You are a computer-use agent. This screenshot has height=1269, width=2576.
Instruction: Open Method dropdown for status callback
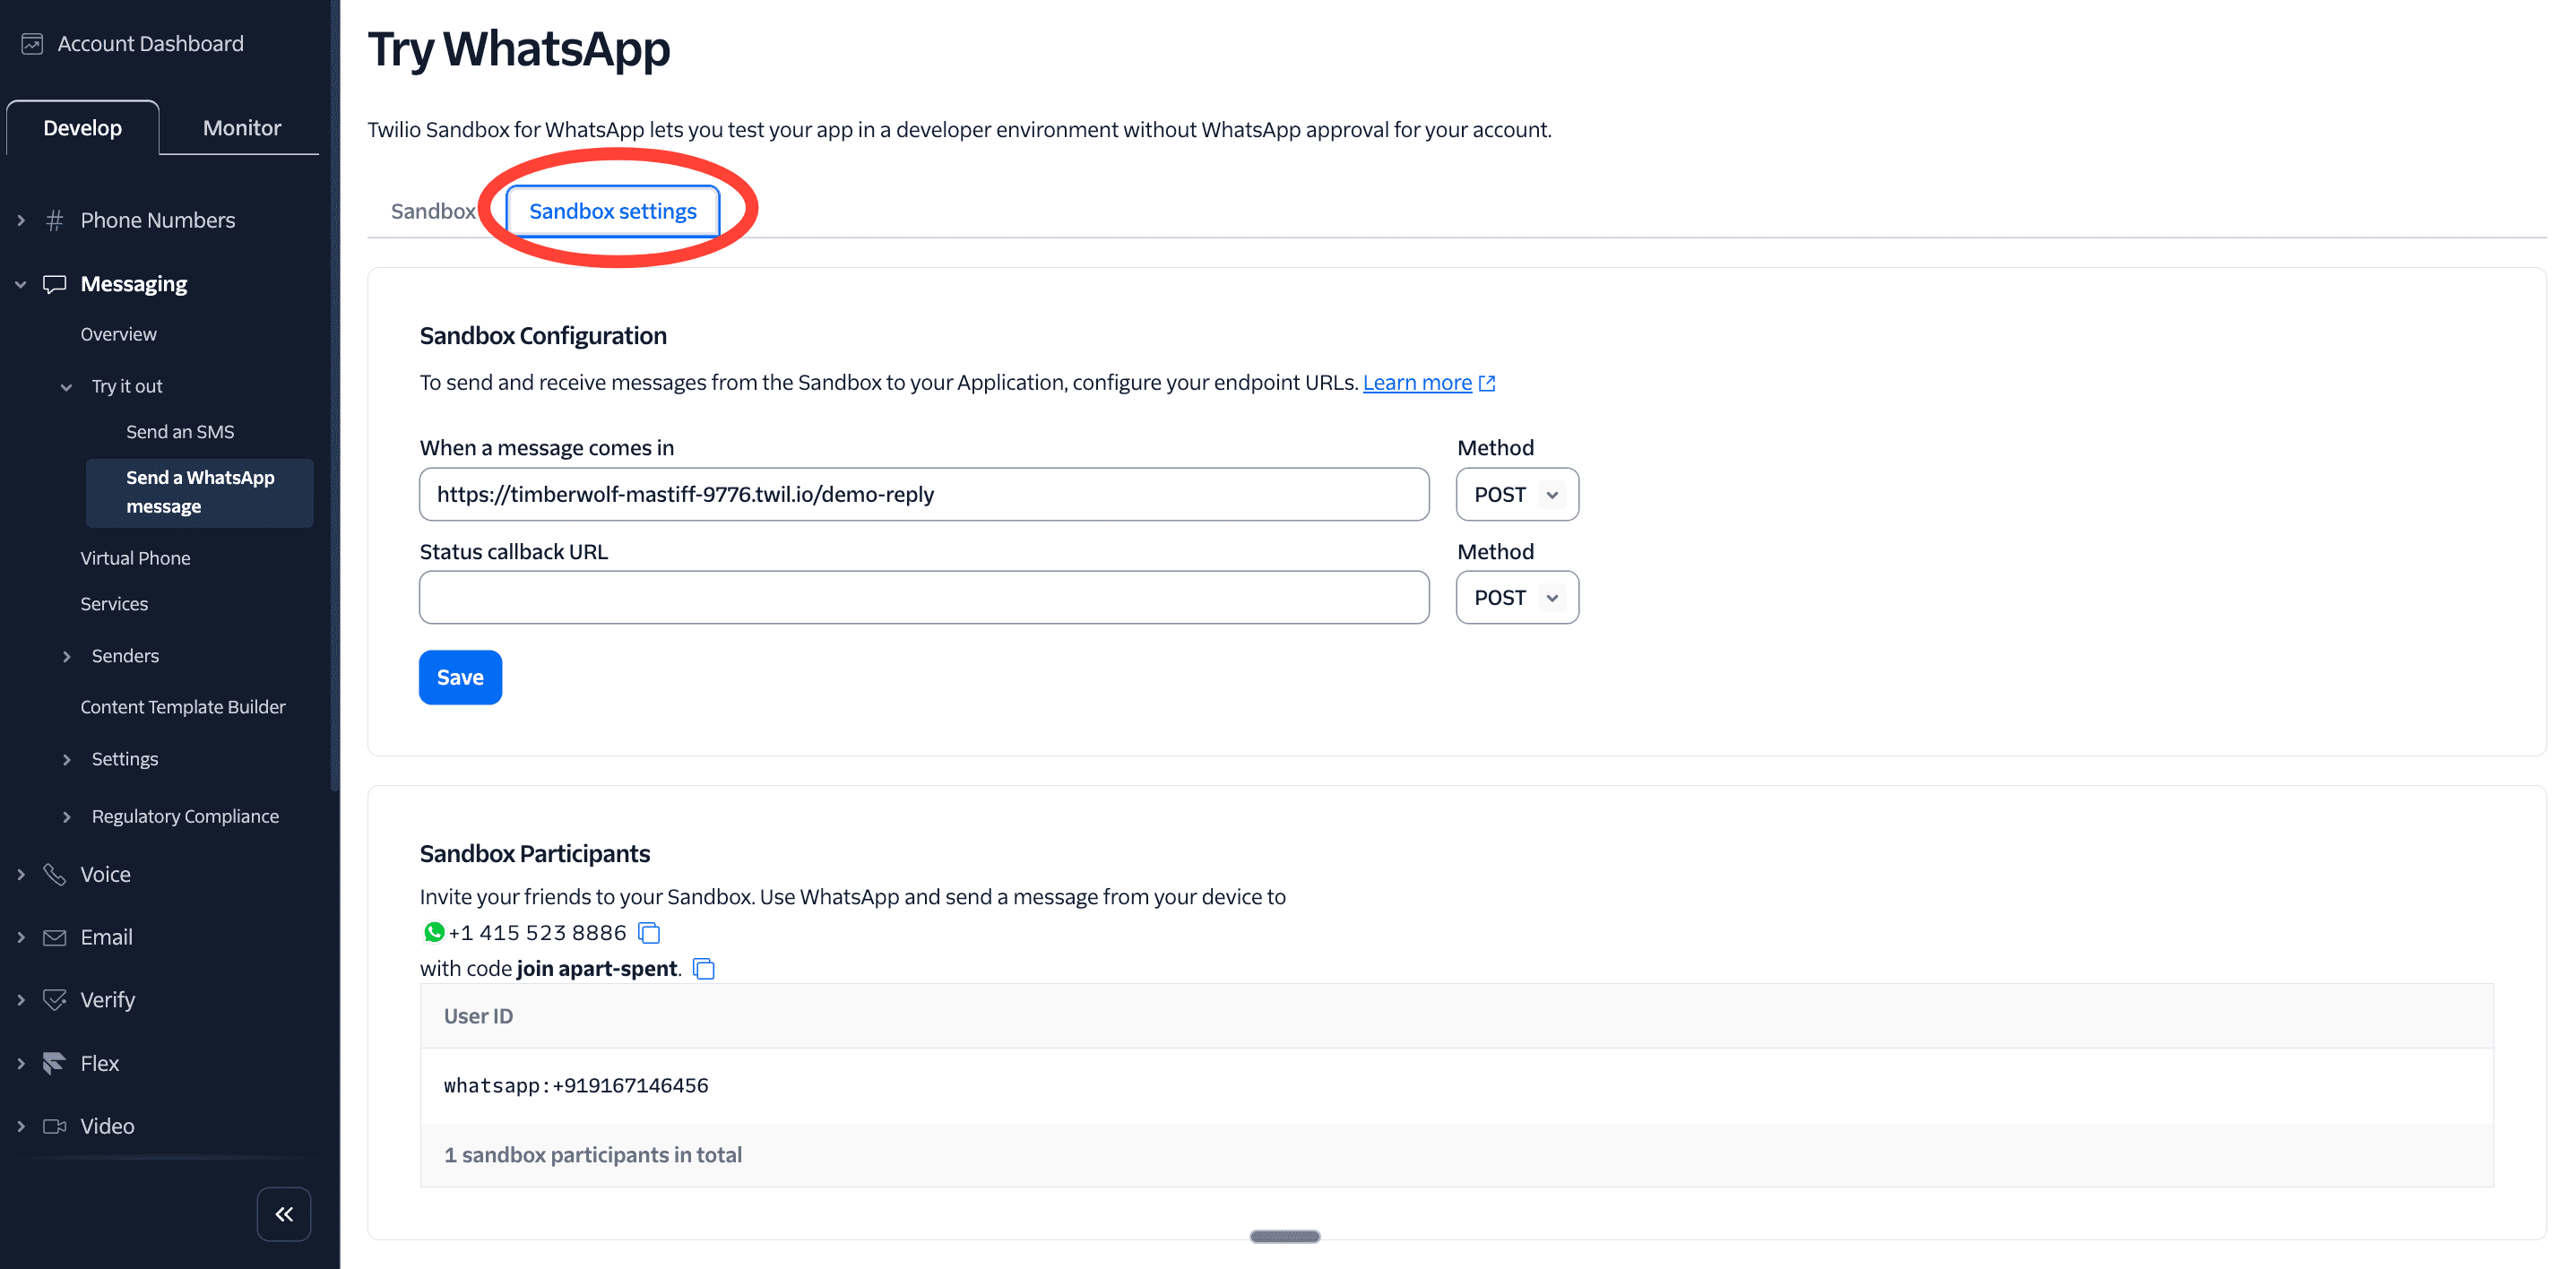point(1517,598)
